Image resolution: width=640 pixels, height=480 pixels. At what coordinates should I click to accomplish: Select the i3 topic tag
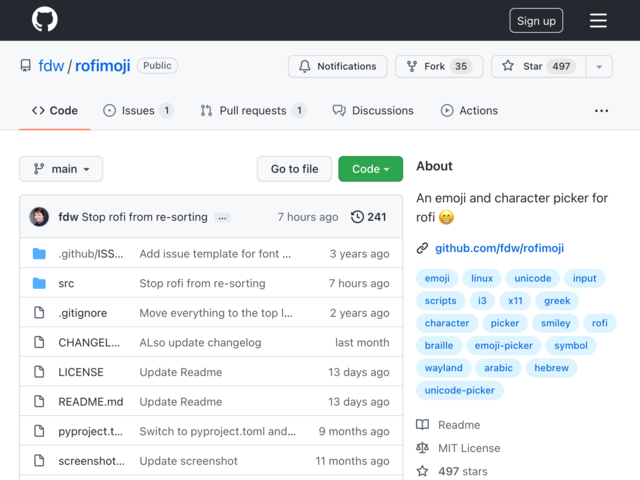click(482, 301)
